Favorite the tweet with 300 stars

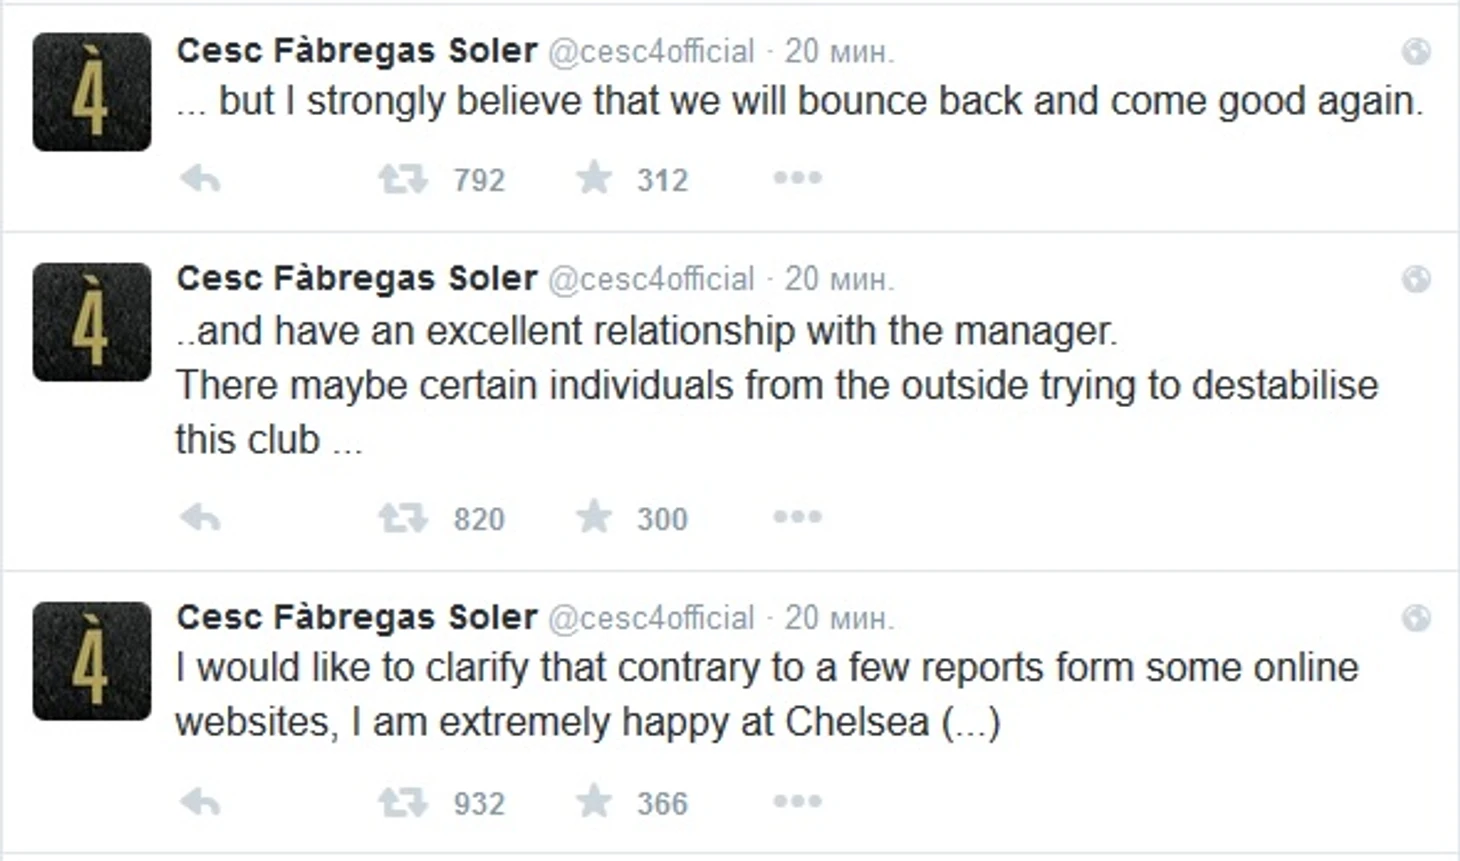click(x=594, y=517)
